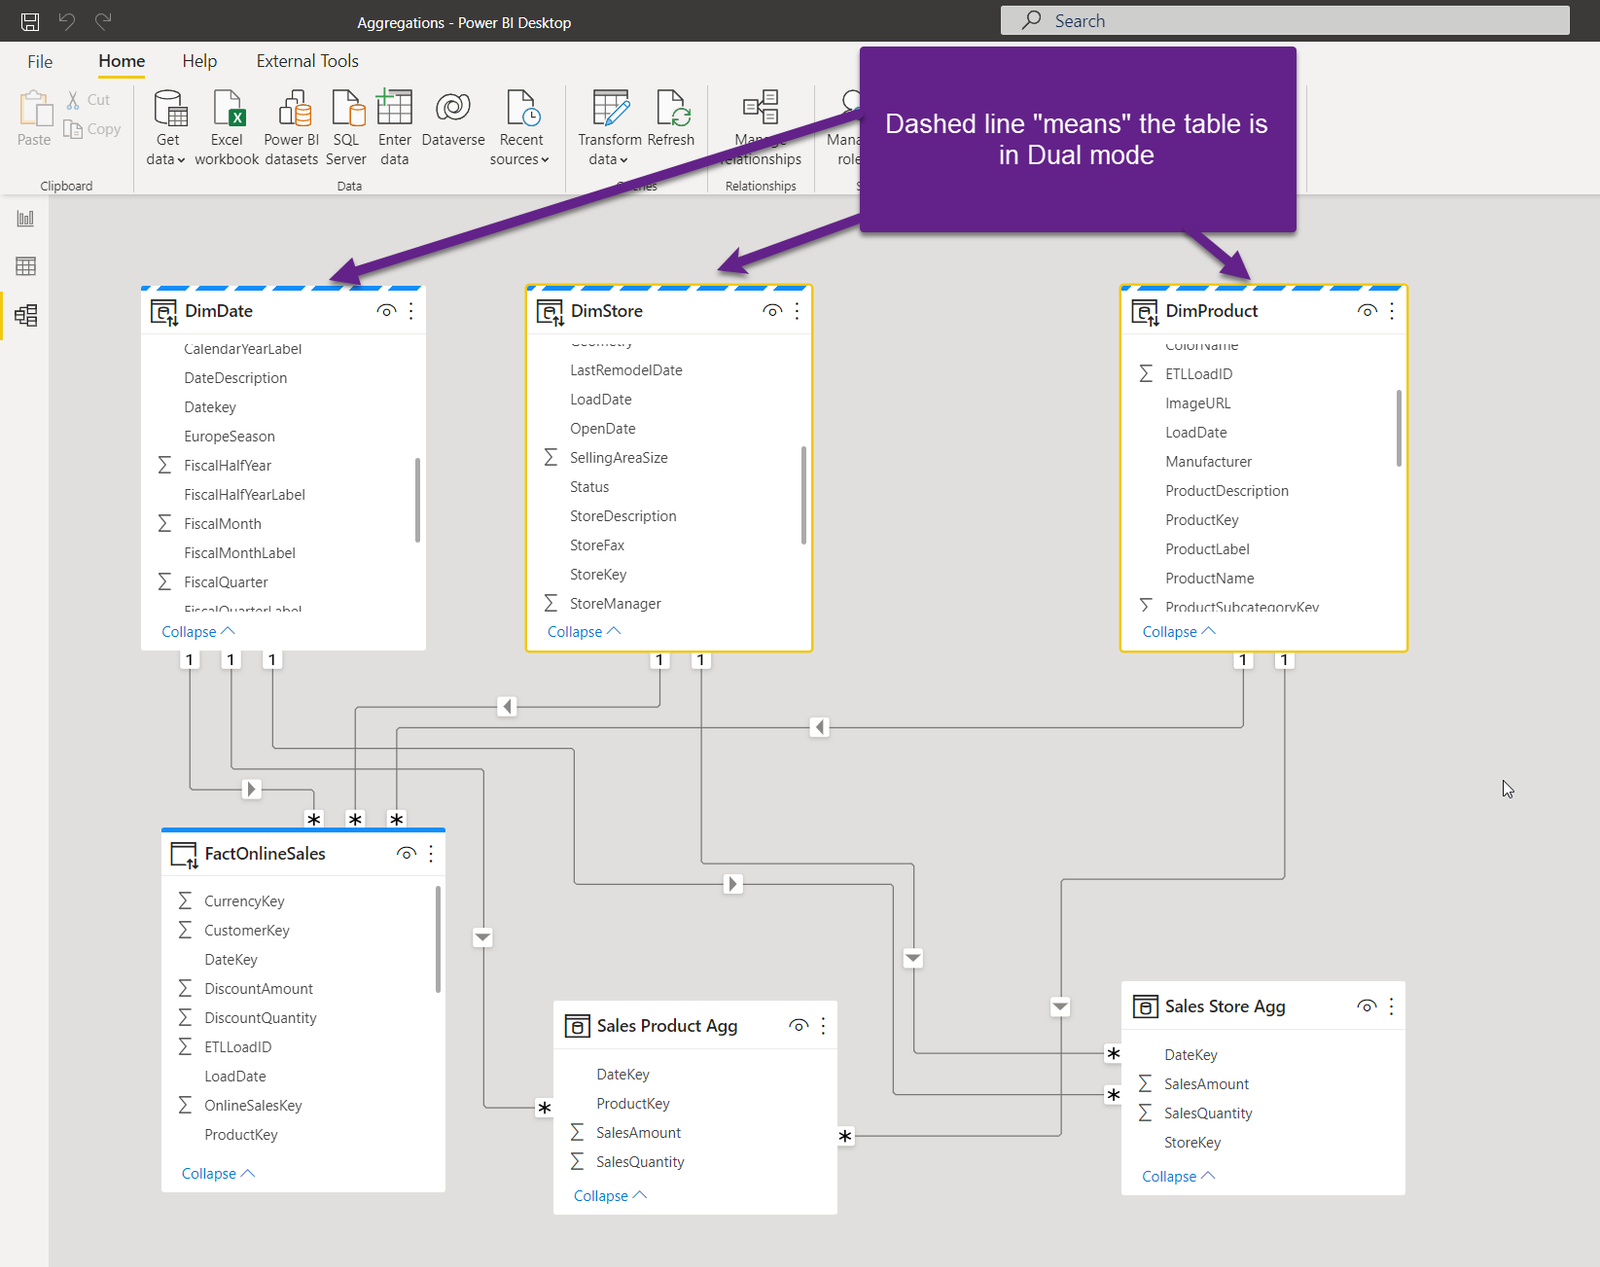Open the FactOnlineSales more options menu
Viewport: 1600px width, 1267px height.
(431, 853)
